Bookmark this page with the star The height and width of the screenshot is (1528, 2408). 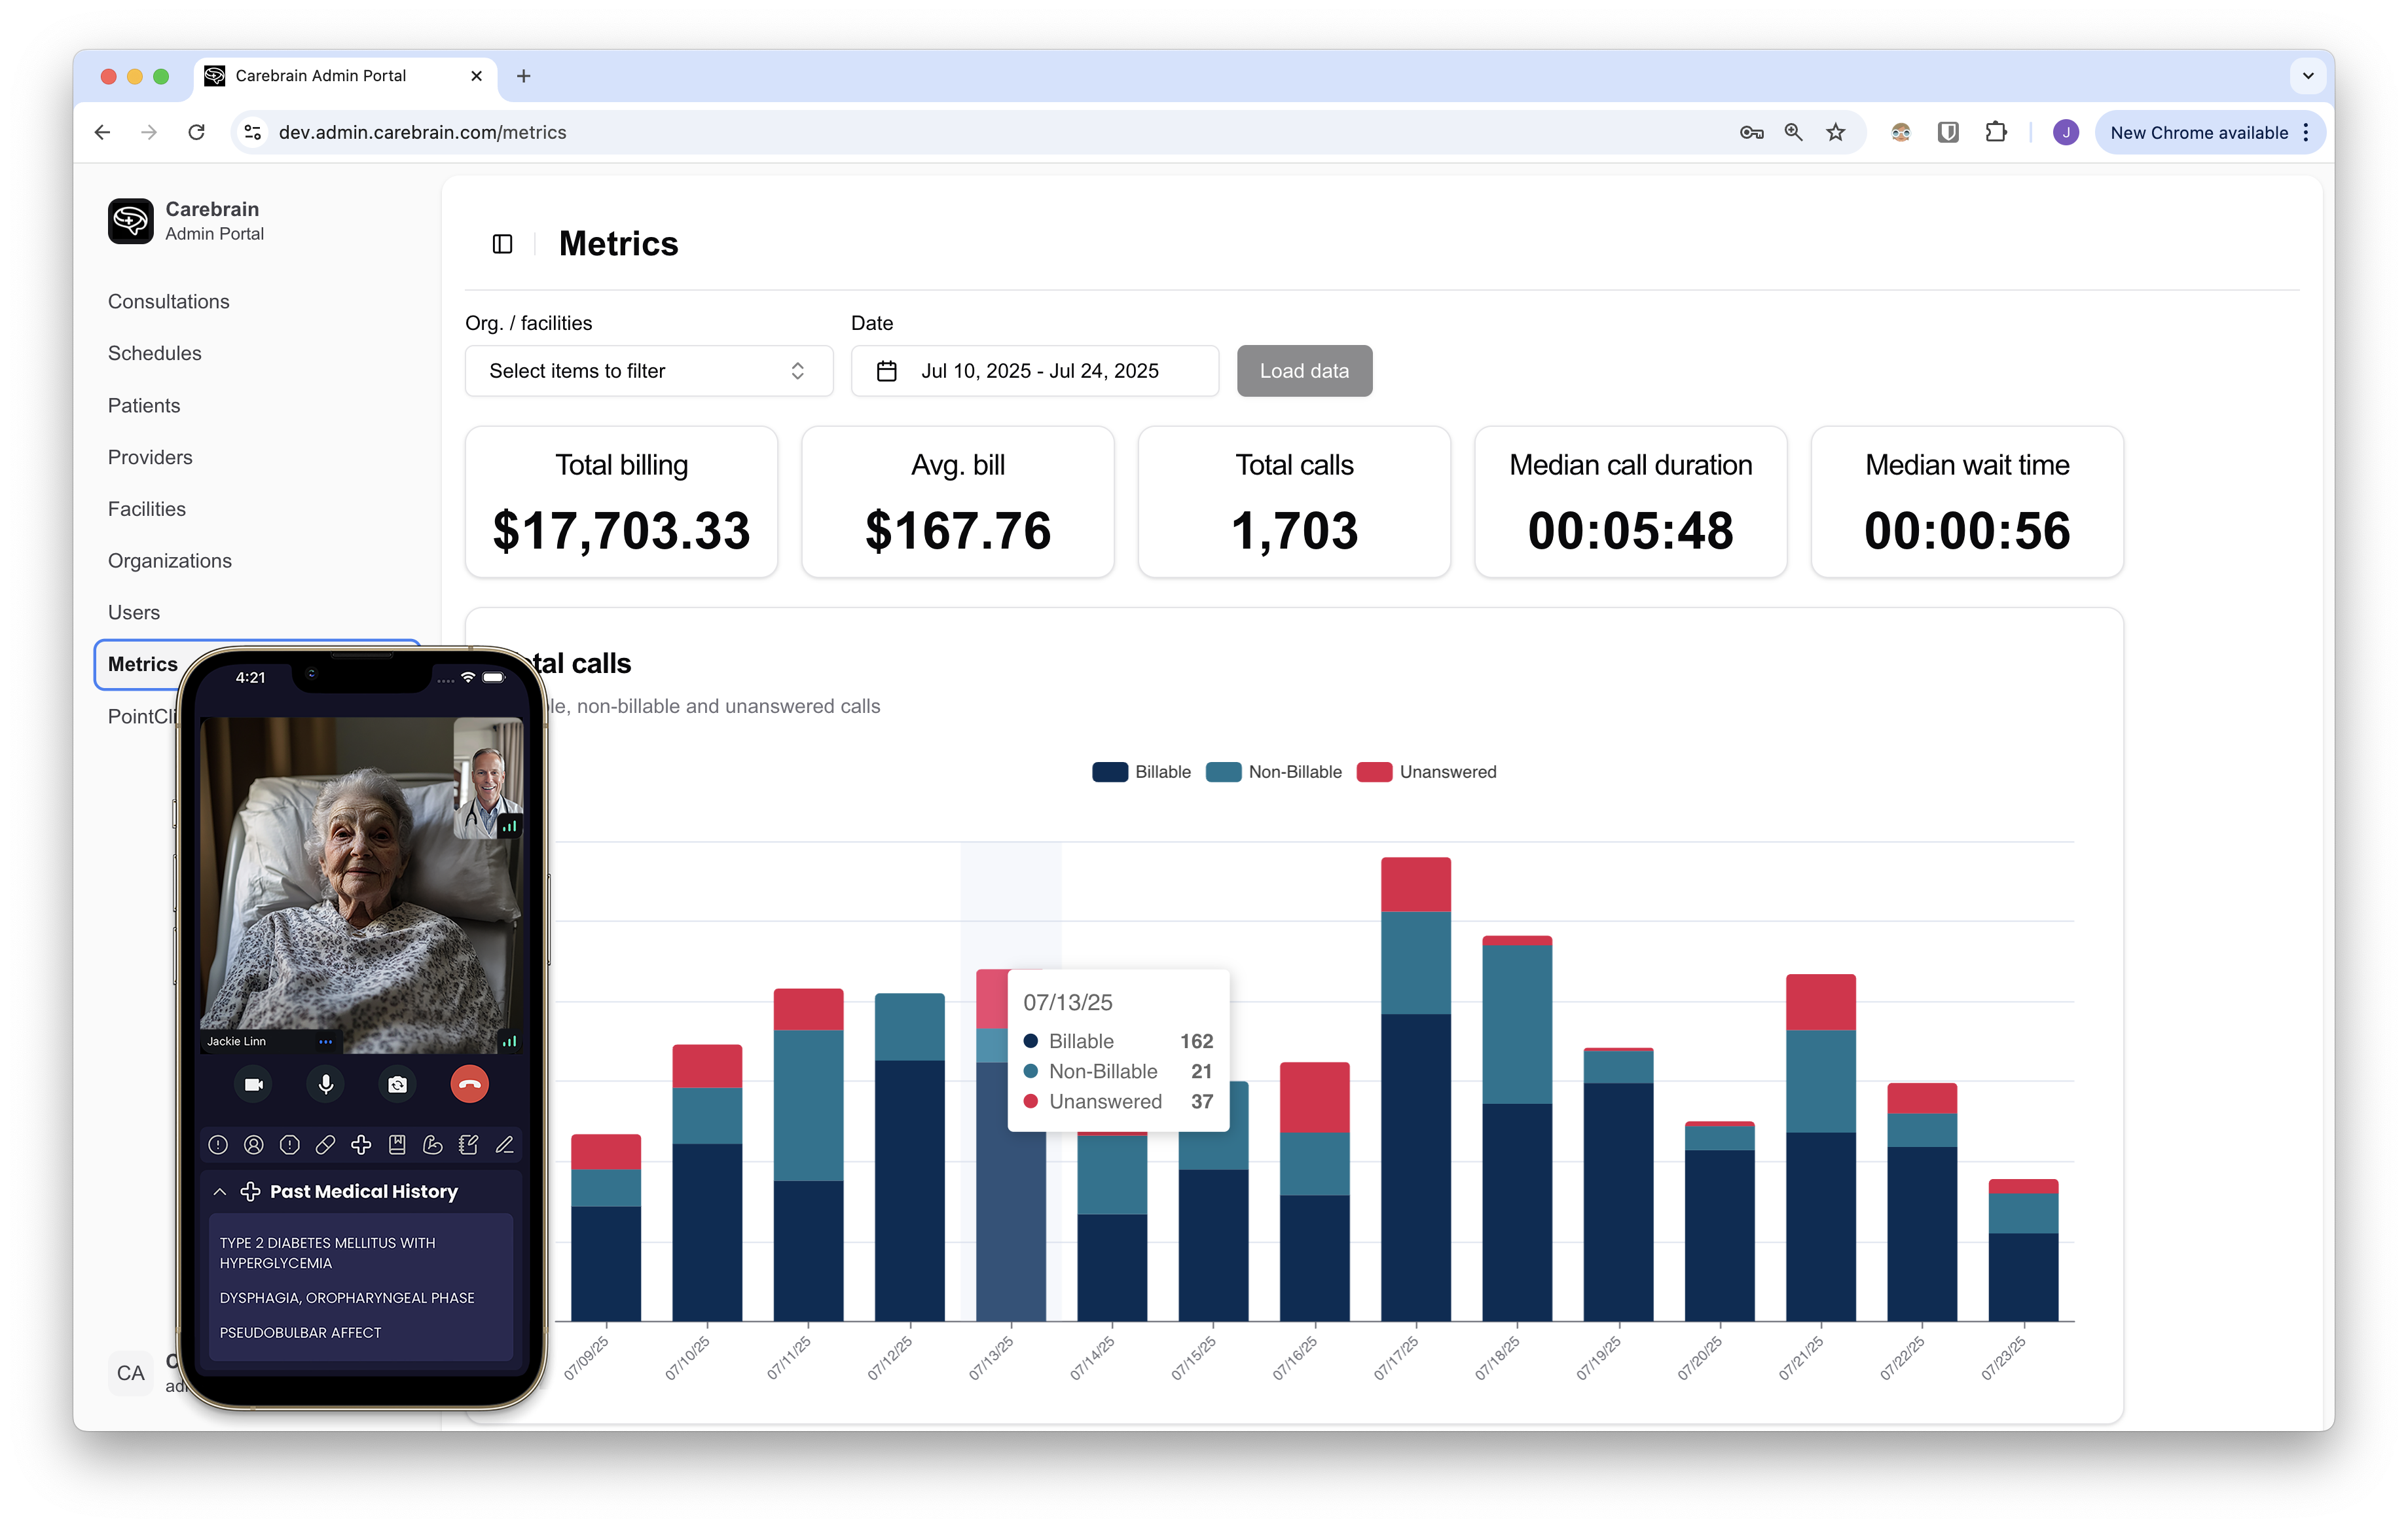tap(1835, 132)
